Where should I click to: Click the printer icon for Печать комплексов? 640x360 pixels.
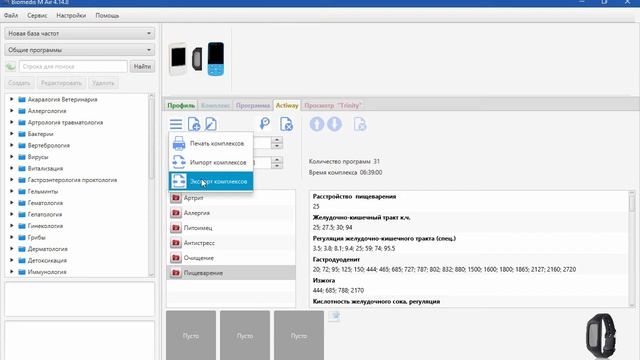point(179,143)
